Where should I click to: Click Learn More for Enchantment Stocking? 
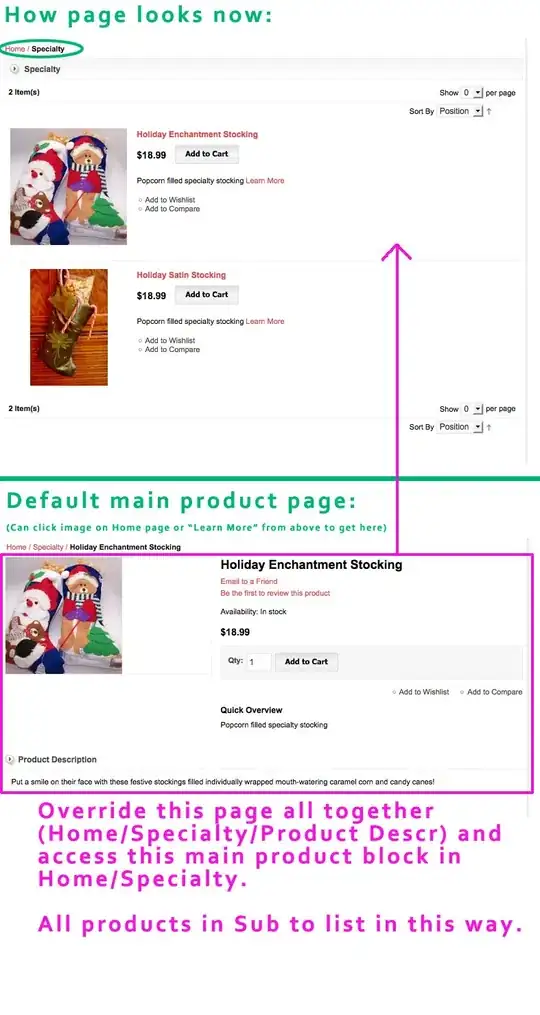coord(265,181)
